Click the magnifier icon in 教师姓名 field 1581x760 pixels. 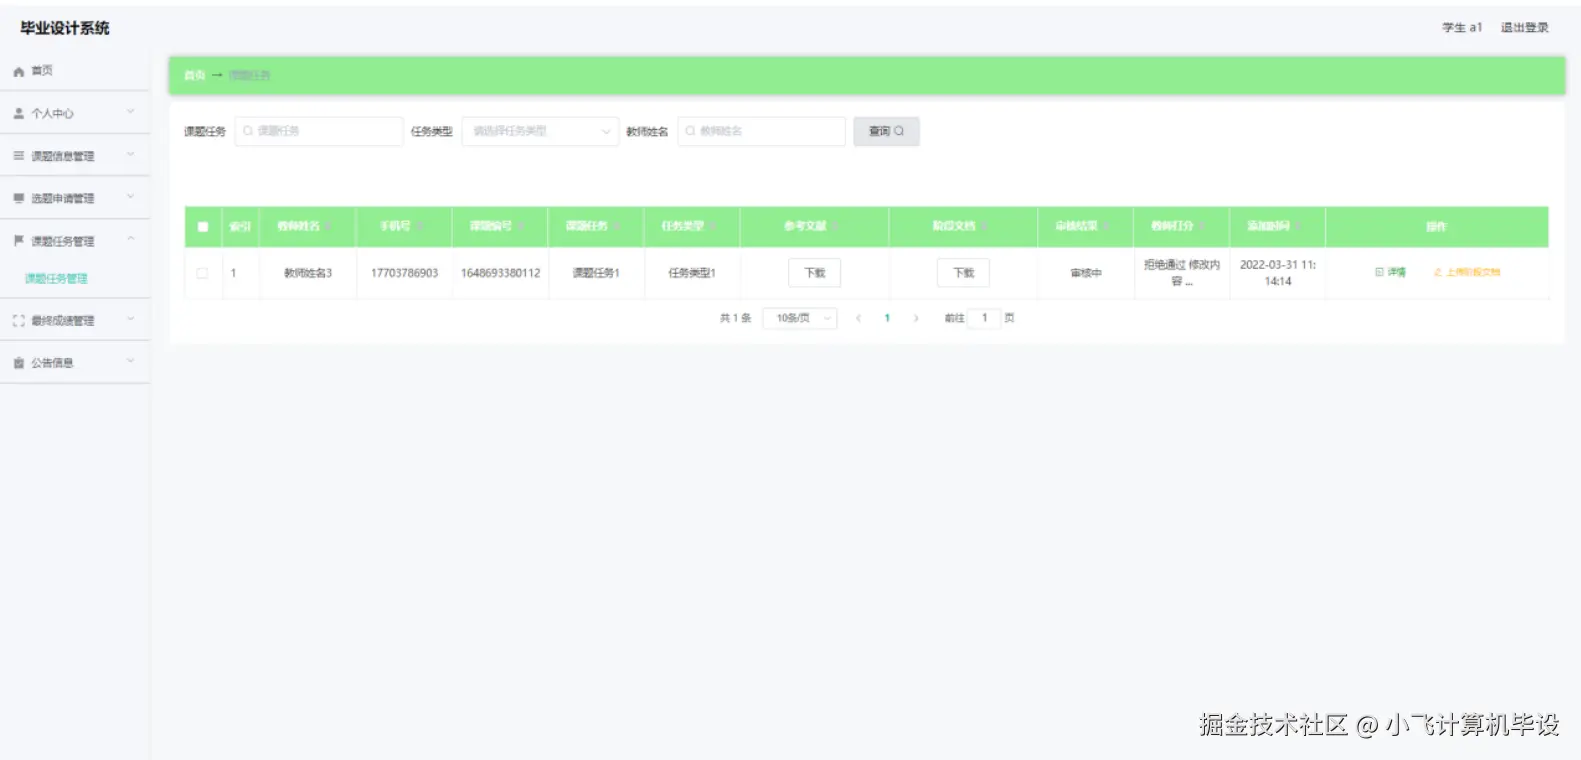pyautogui.click(x=690, y=131)
